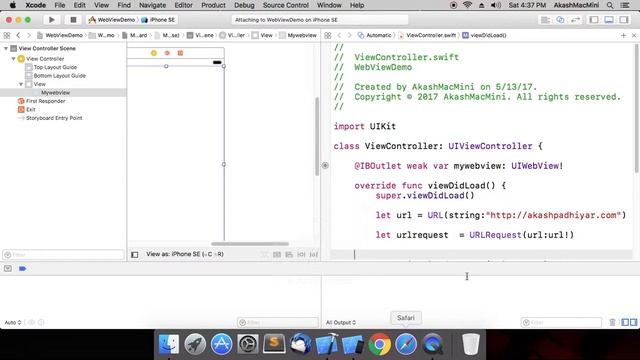The height and width of the screenshot is (360, 640).
Task: Toggle the debug area panel
Action: coord(609,20)
